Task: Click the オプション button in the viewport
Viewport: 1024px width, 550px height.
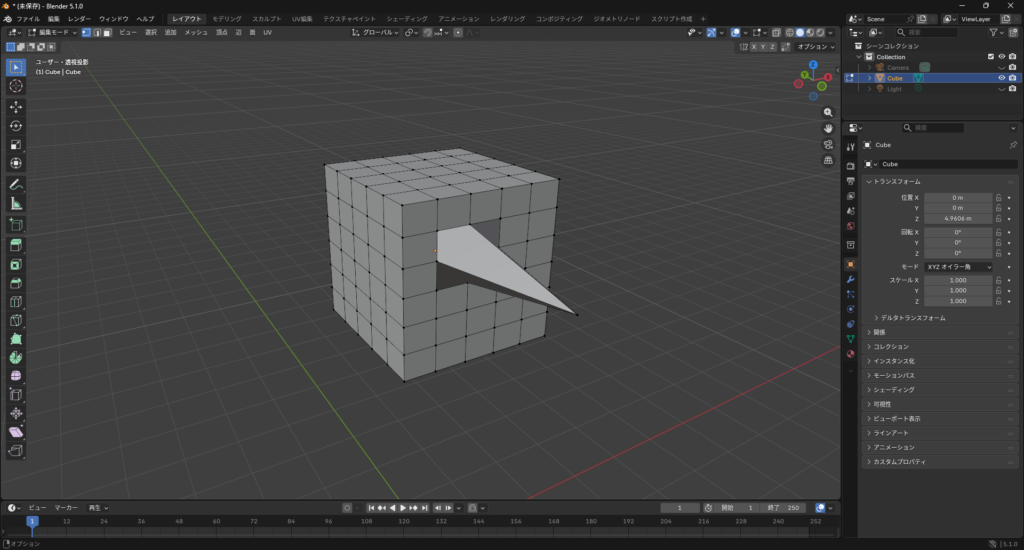Action: click(814, 47)
